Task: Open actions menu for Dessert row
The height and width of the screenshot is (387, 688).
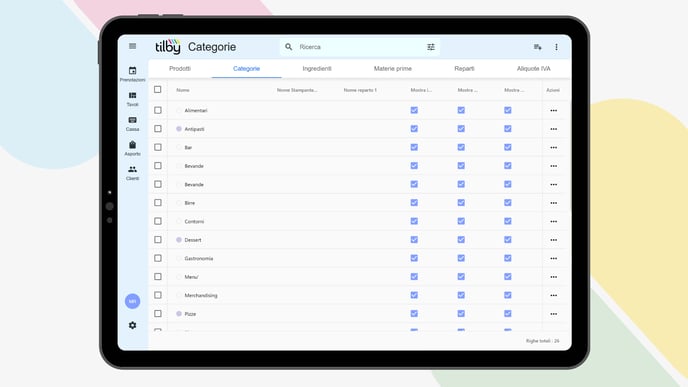Action: coord(554,240)
